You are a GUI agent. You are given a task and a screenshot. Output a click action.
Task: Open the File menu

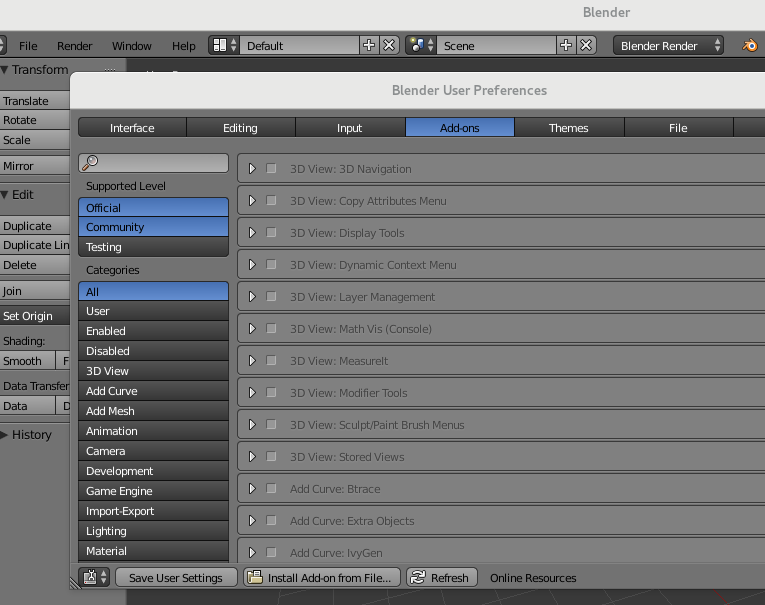(x=28, y=46)
